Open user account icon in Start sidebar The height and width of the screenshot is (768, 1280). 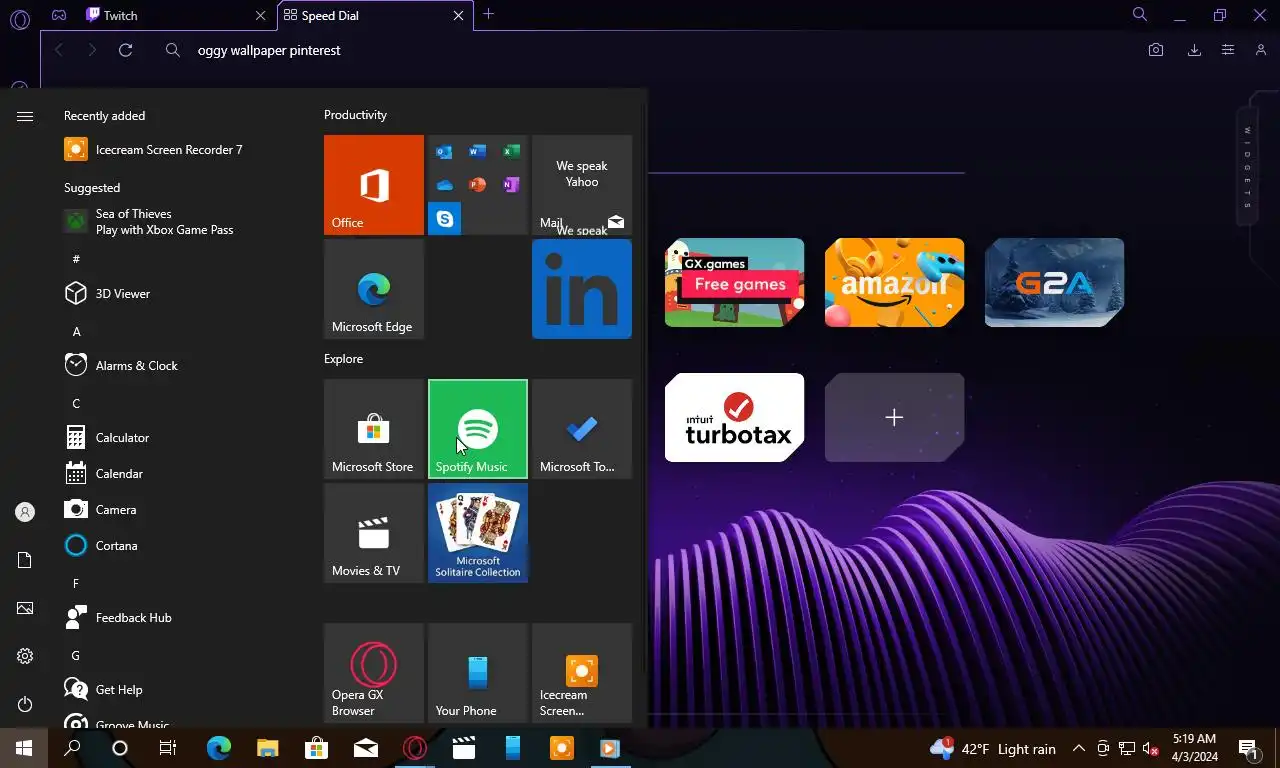click(25, 512)
